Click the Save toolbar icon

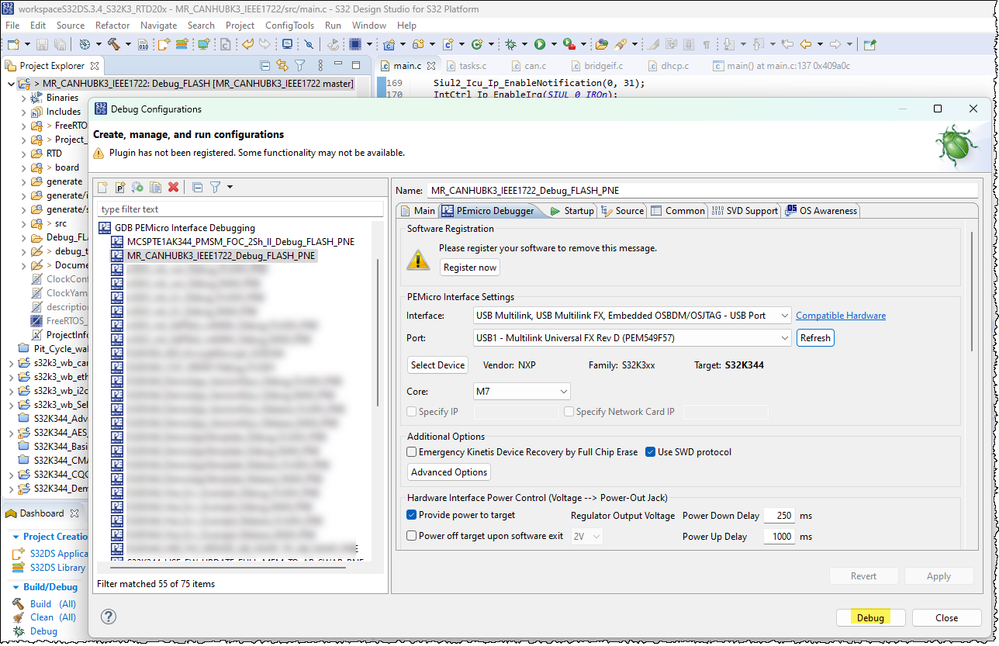(x=40, y=44)
